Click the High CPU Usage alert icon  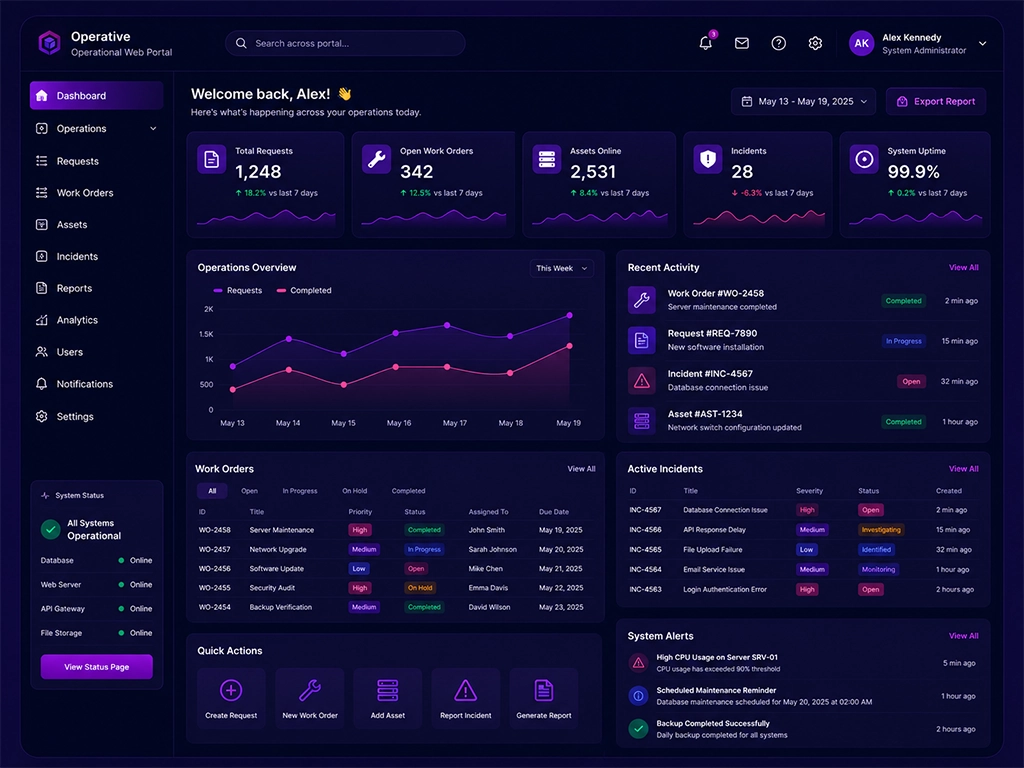[x=638, y=663]
